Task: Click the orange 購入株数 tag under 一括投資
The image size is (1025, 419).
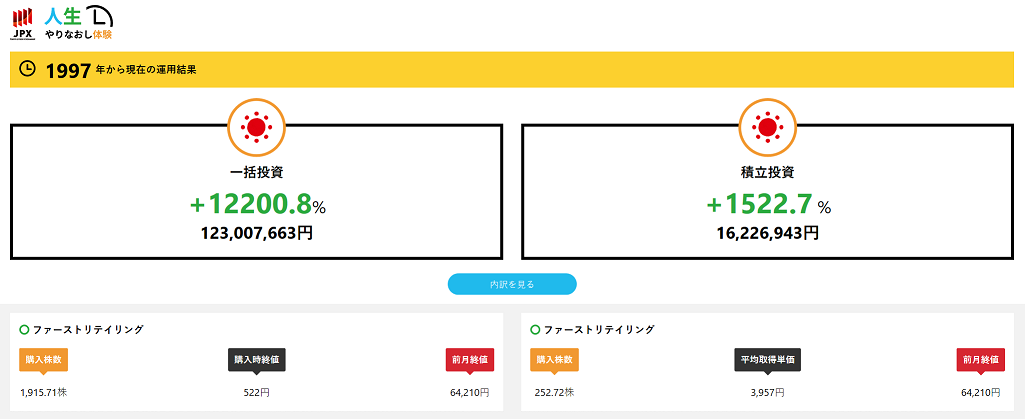Action: [x=43, y=360]
